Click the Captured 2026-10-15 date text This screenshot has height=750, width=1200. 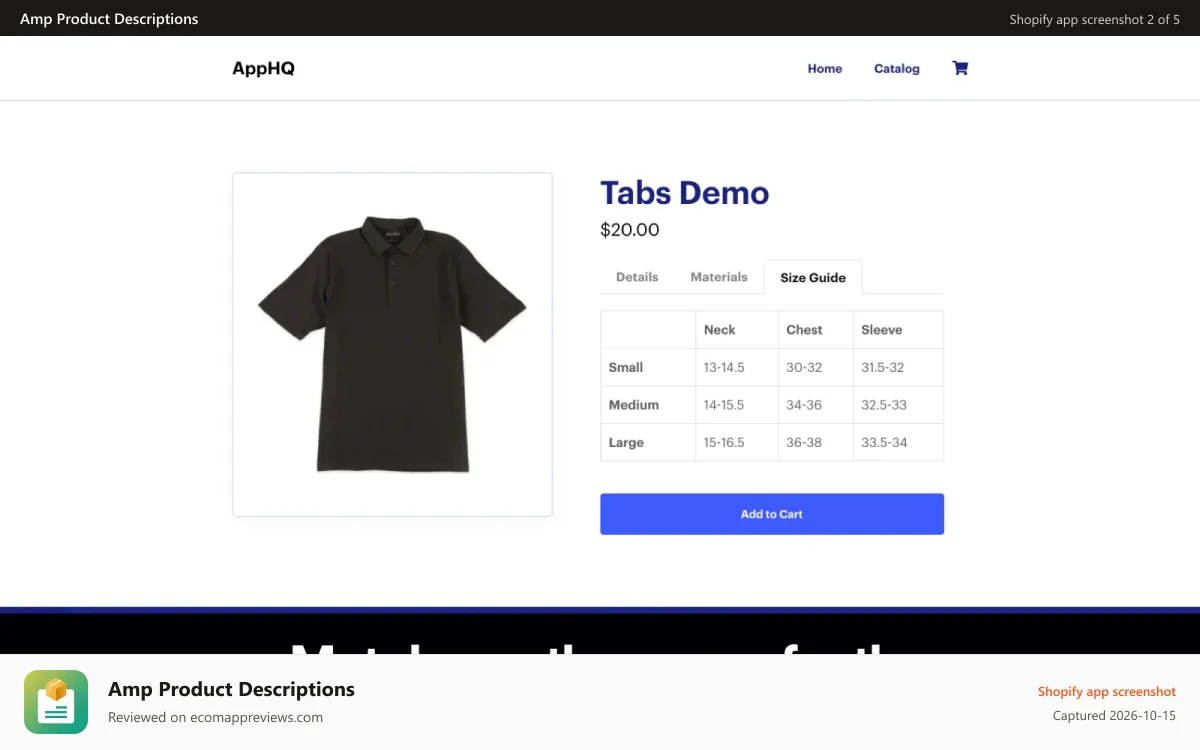pyautogui.click(x=1114, y=715)
